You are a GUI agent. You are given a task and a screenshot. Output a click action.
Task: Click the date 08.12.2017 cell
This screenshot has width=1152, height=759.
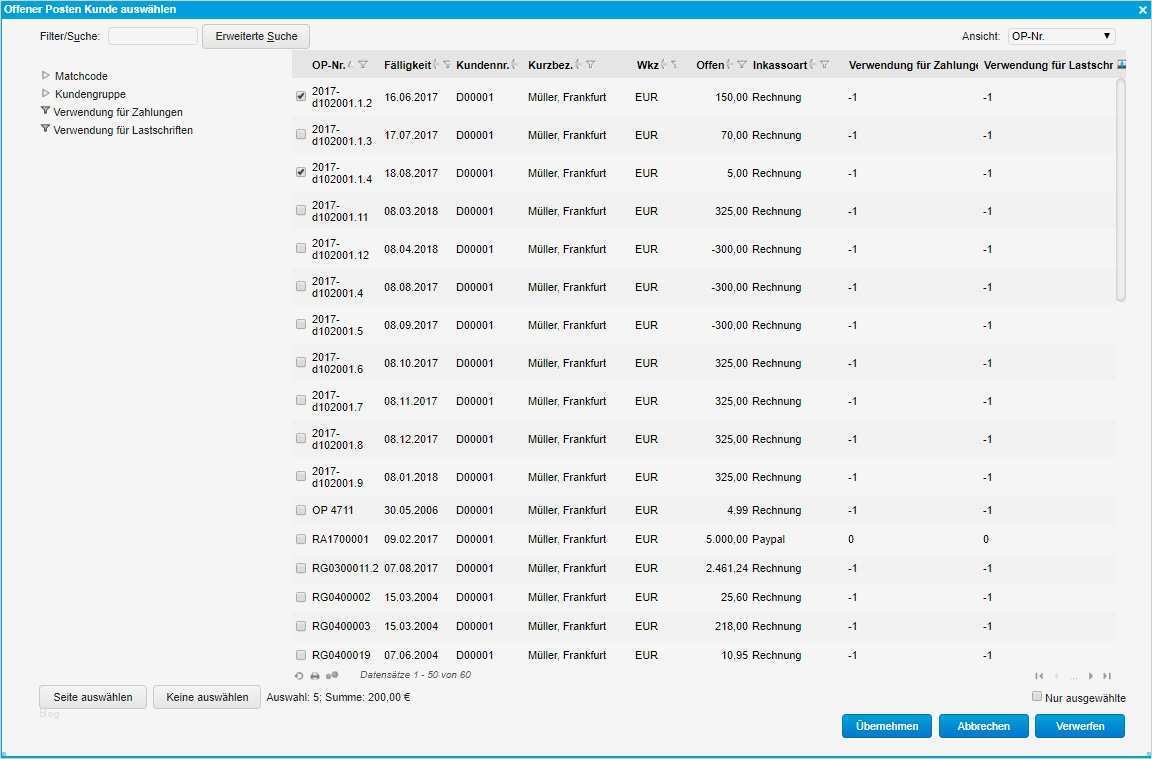click(411, 439)
